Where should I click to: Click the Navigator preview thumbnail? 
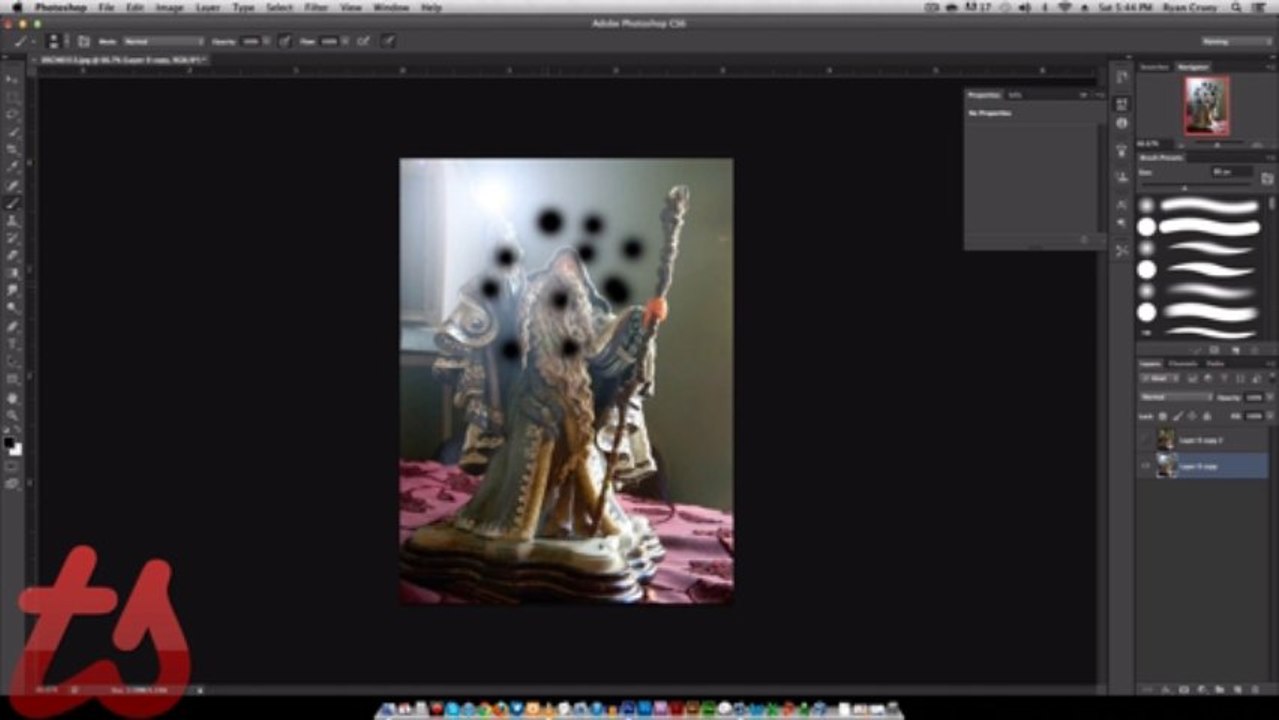click(x=1207, y=106)
